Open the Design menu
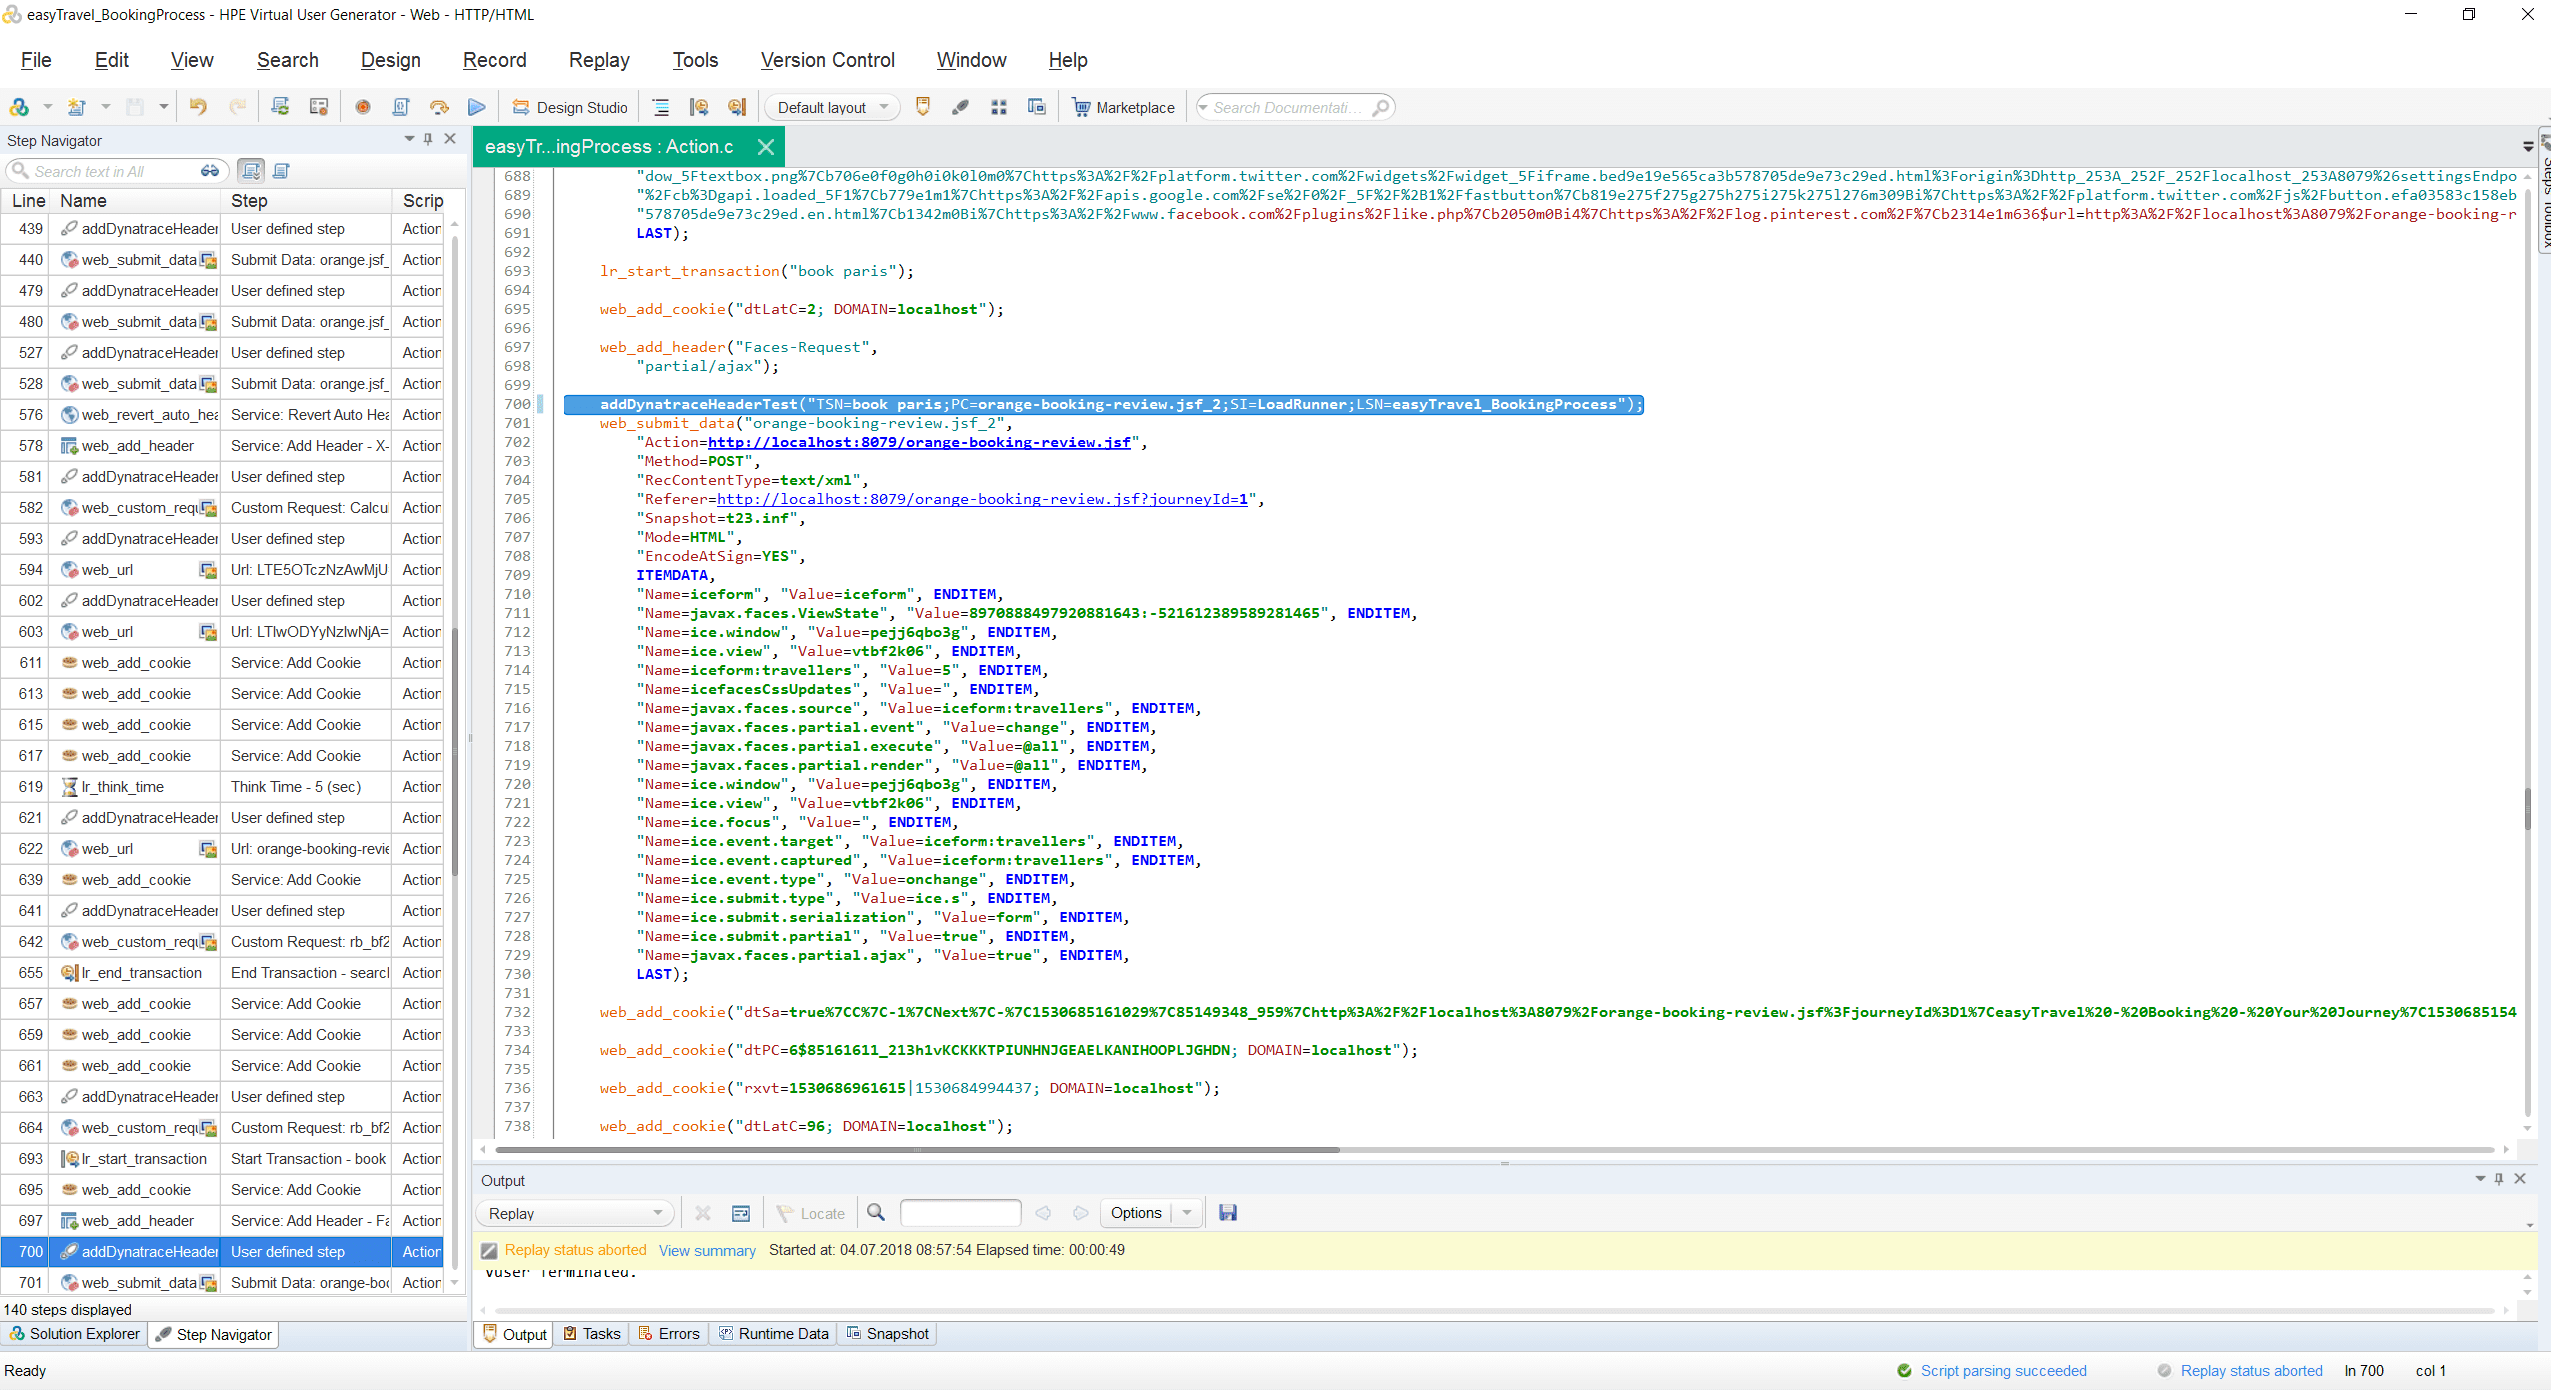This screenshot has height=1390, width=2551. [x=391, y=60]
